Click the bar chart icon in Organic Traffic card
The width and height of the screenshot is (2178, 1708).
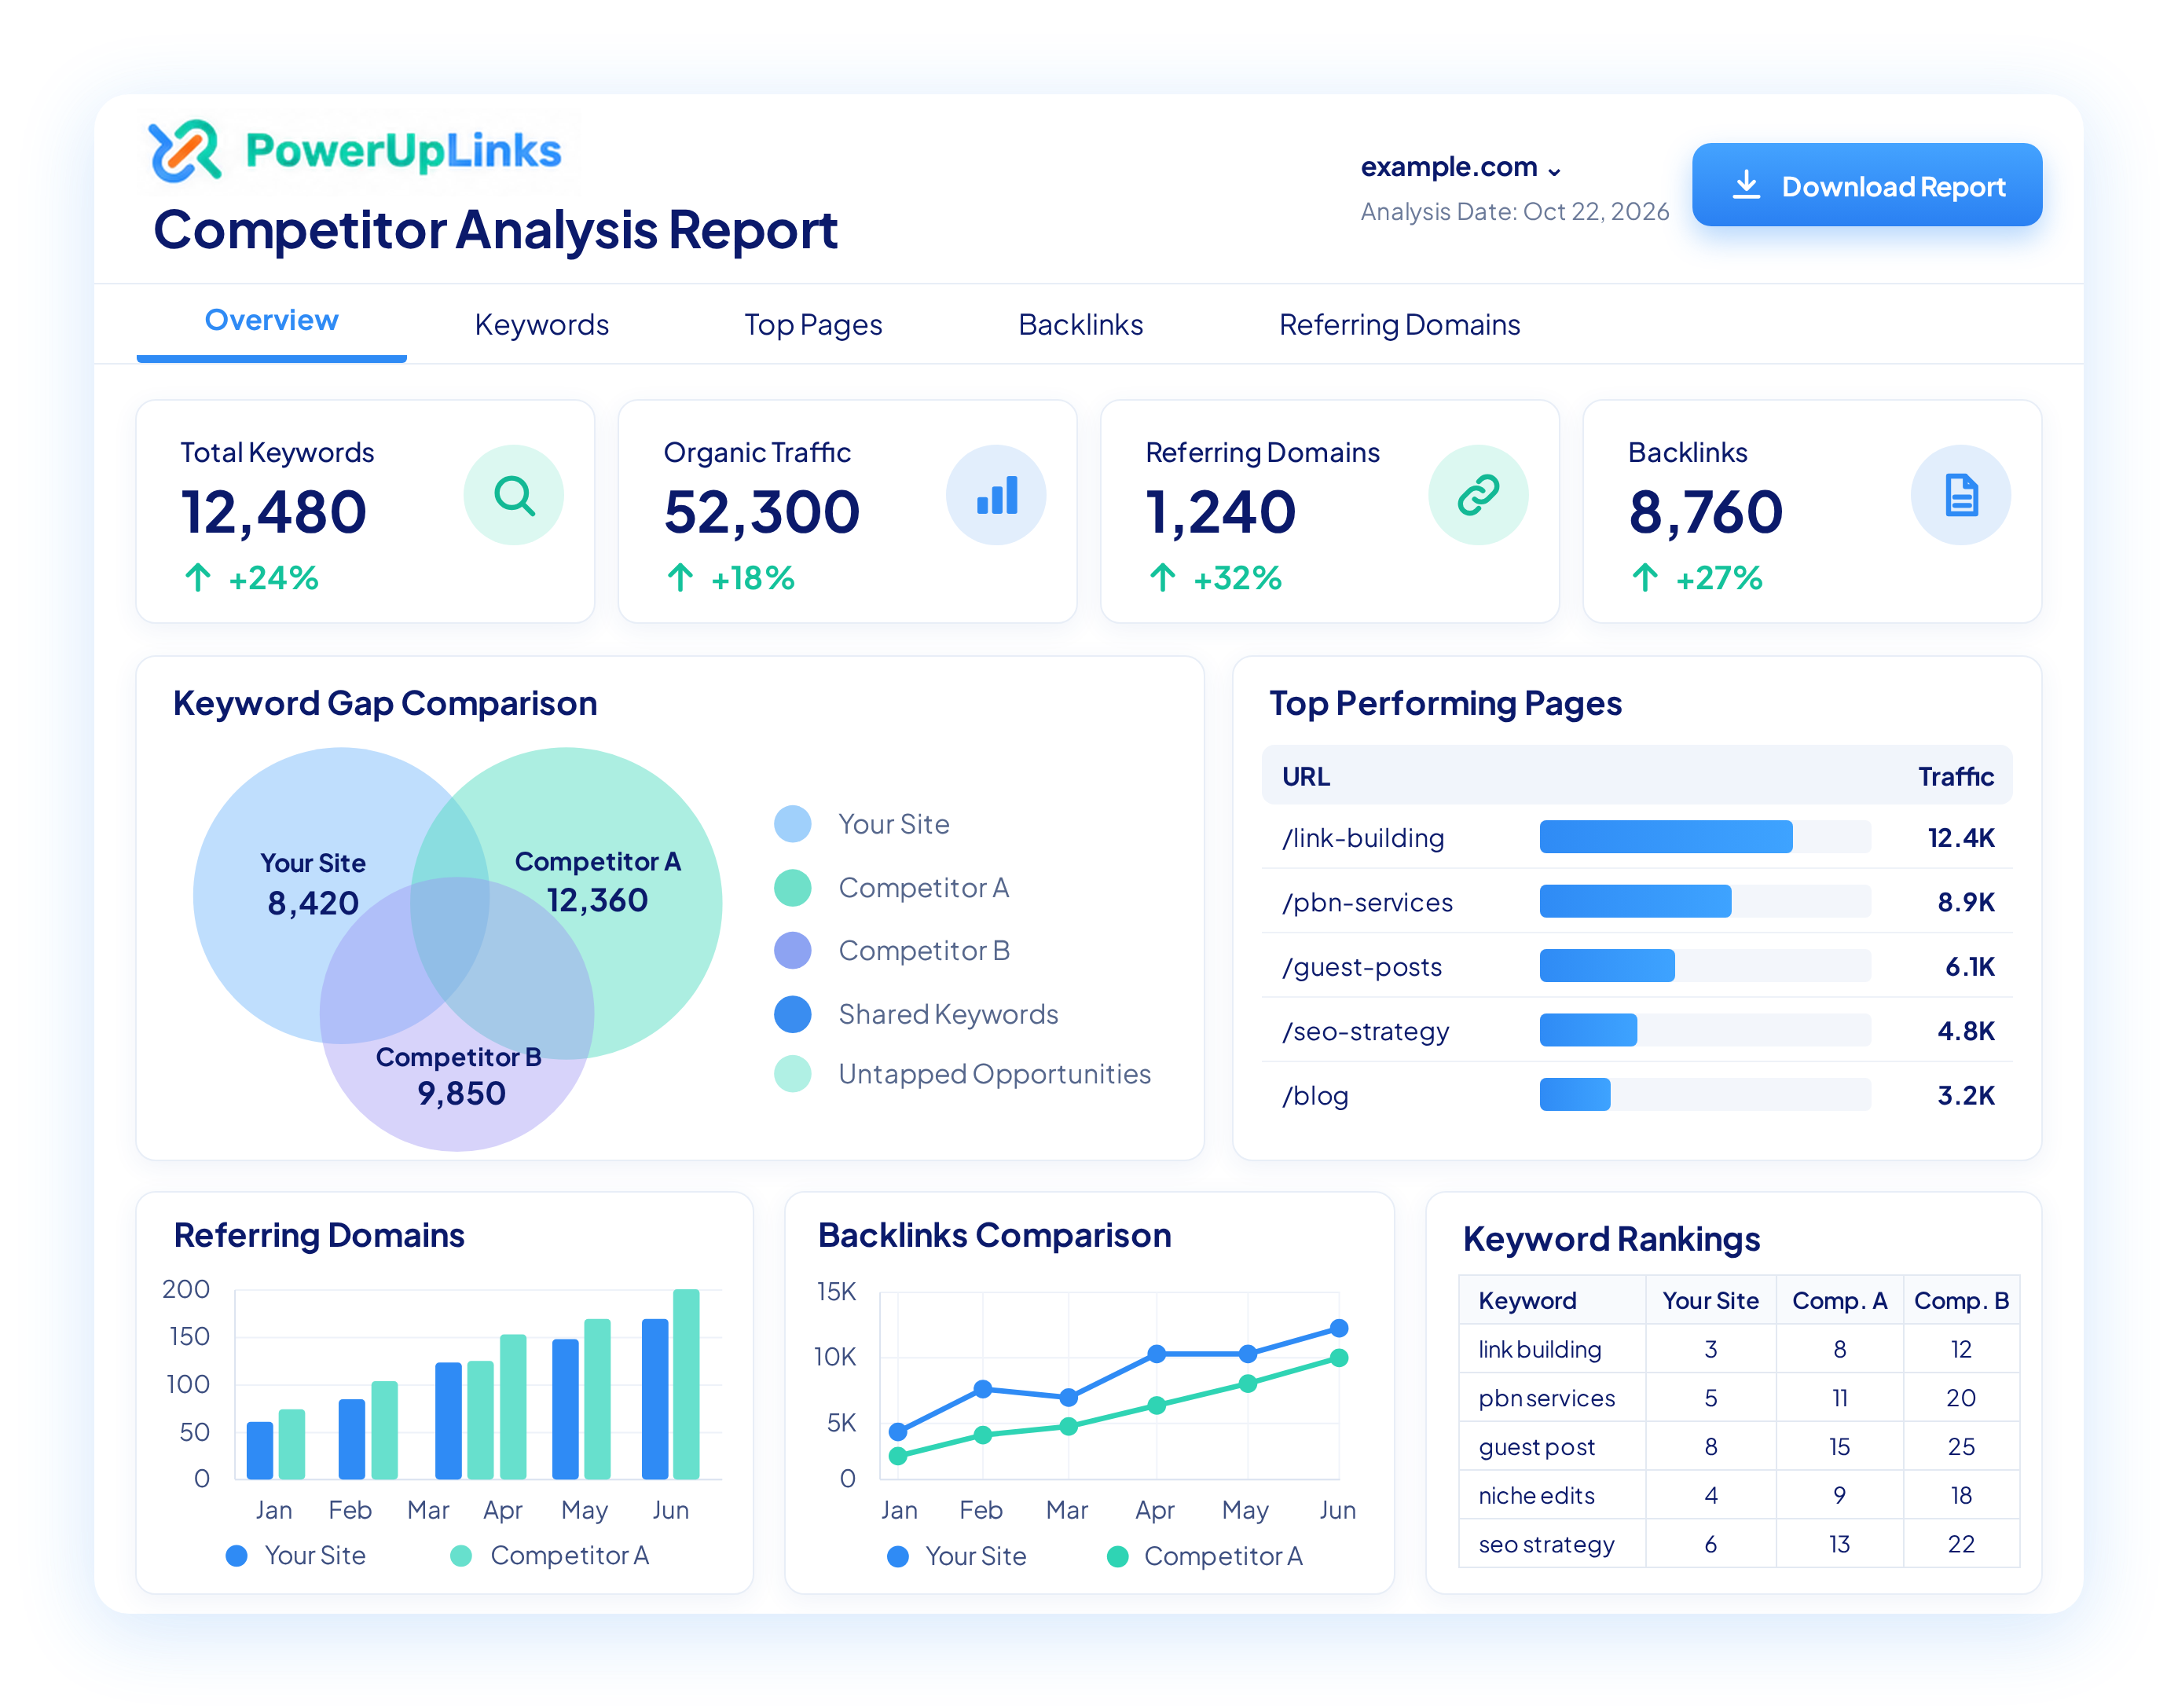tap(996, 495)
